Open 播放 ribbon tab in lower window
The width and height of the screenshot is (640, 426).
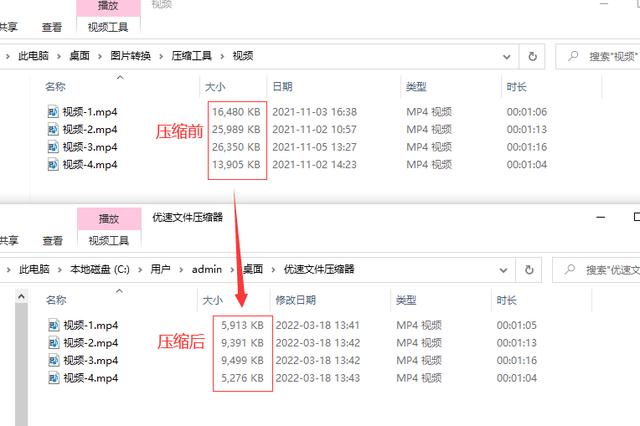click(x=109, y=219)
